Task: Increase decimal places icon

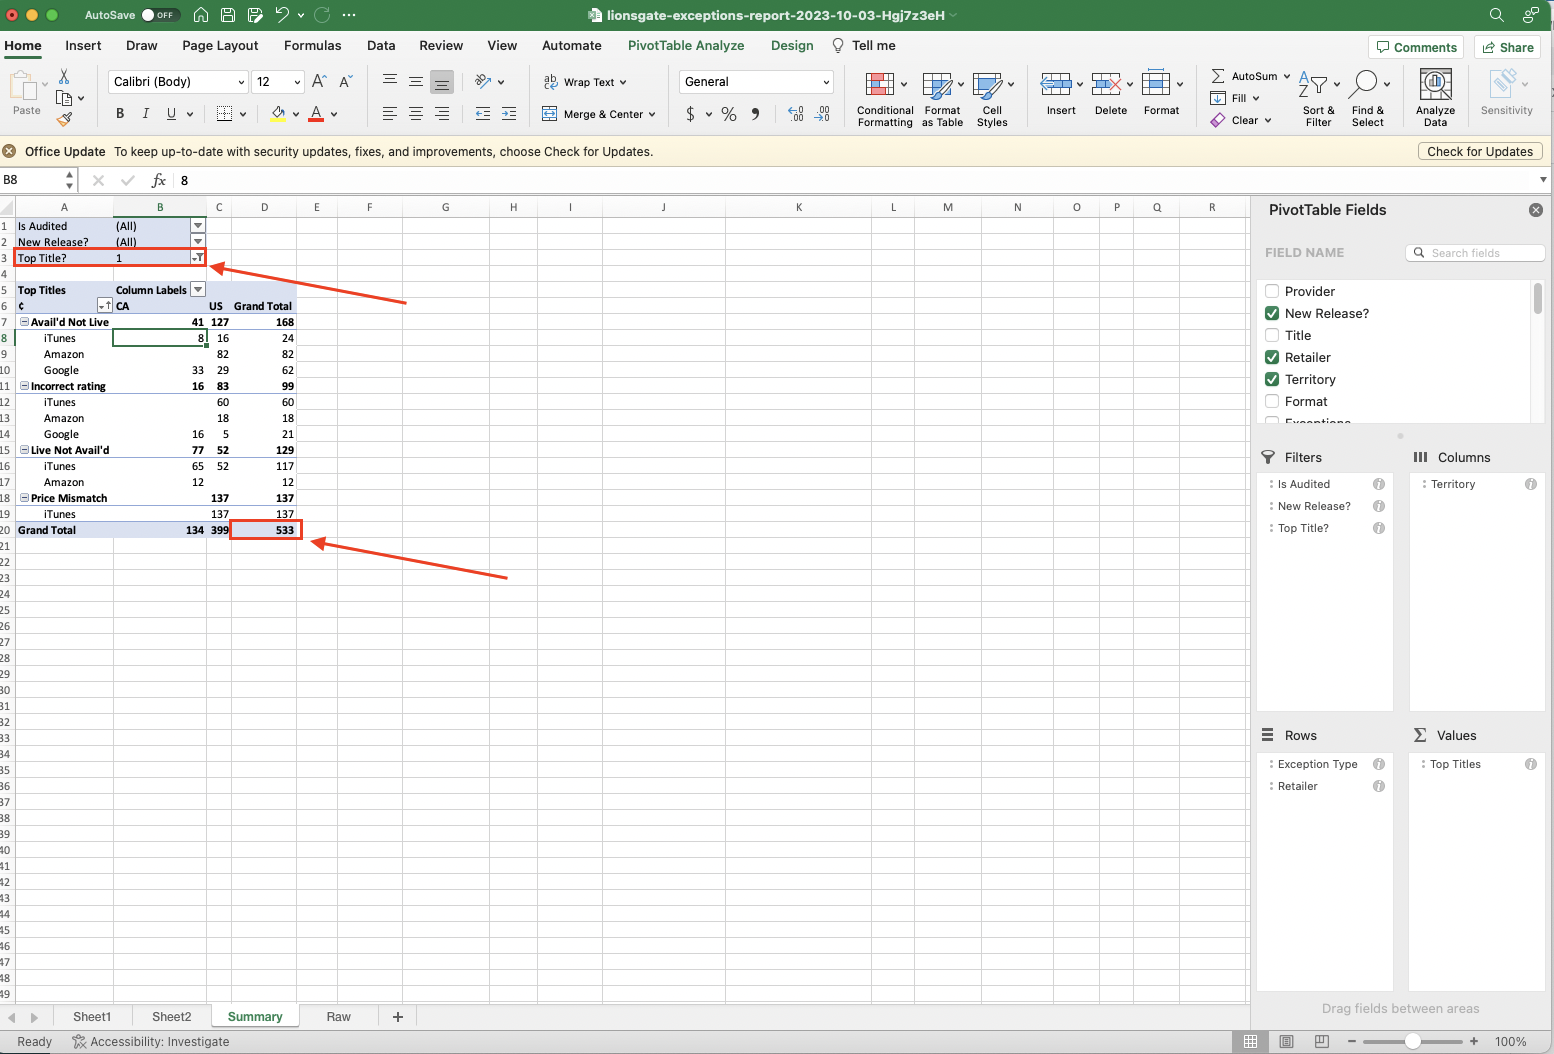Action: (x=796, y=114)
